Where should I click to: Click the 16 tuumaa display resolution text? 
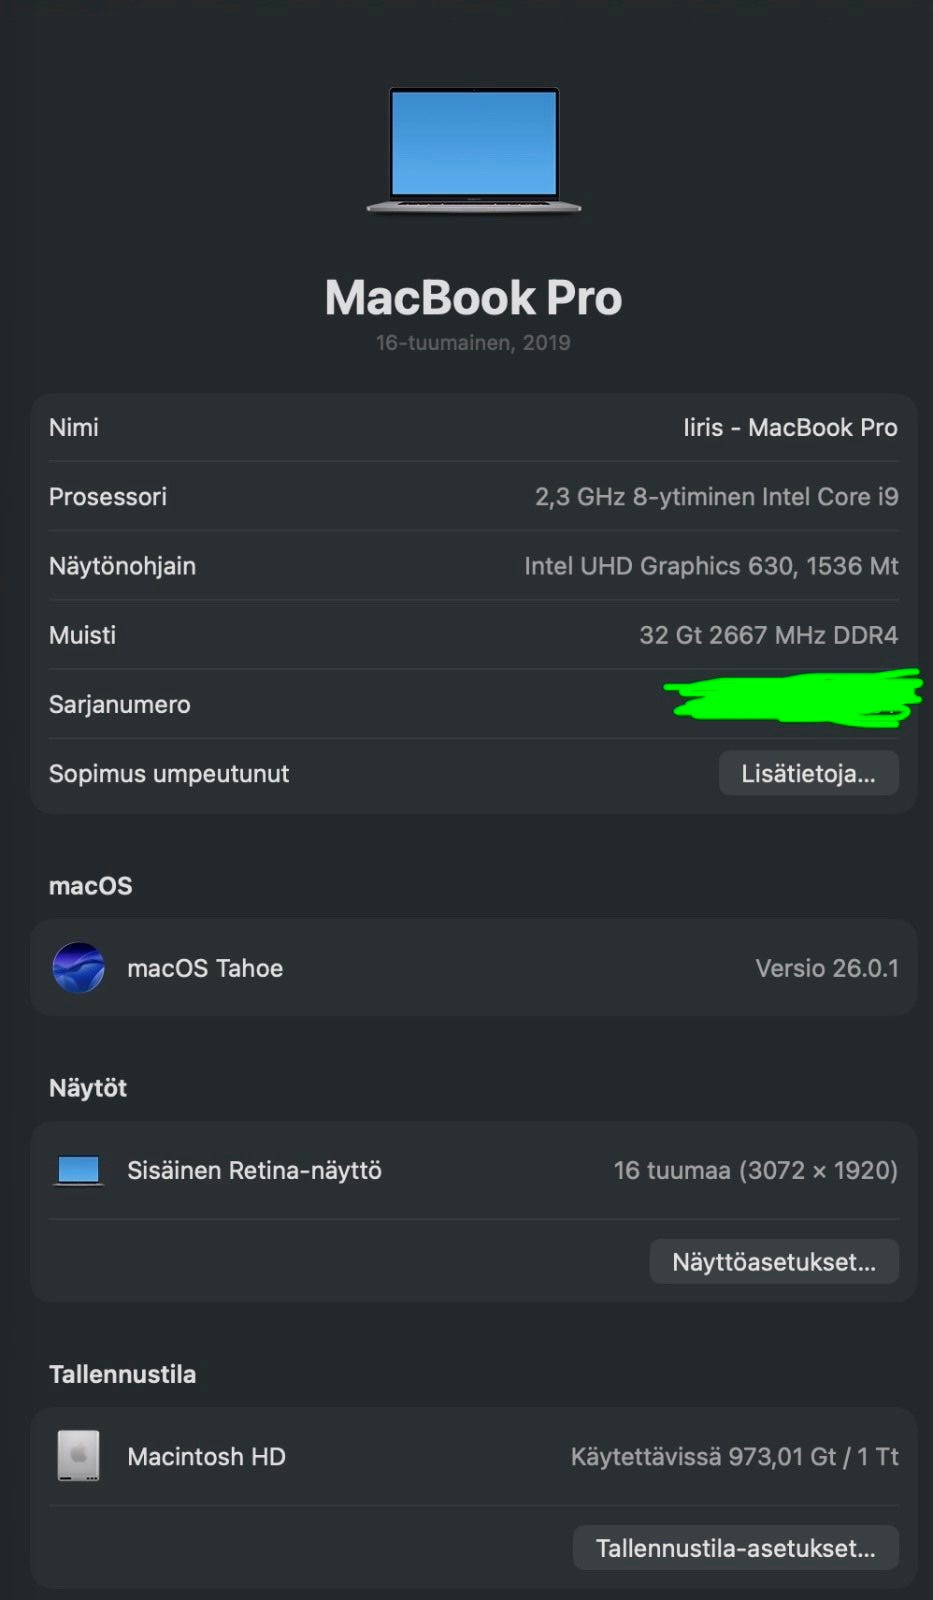pyautogui.click(x=755, y=1170)
